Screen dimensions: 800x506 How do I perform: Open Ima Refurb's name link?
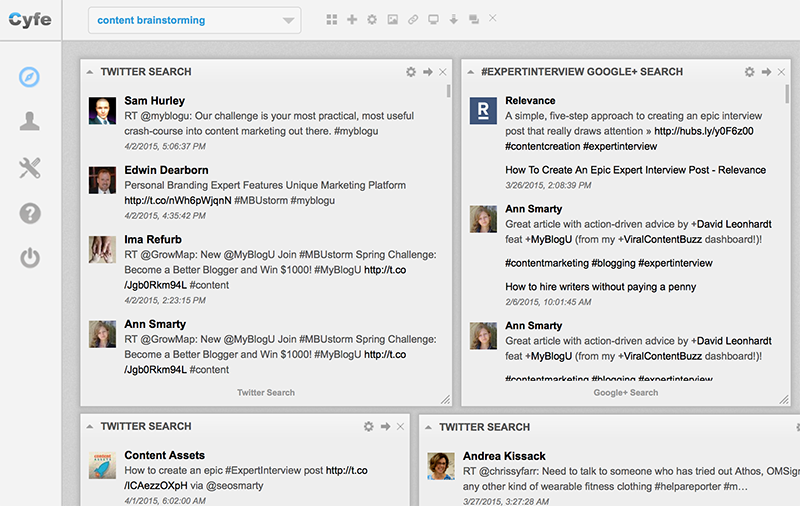click(x=153, y=239)
